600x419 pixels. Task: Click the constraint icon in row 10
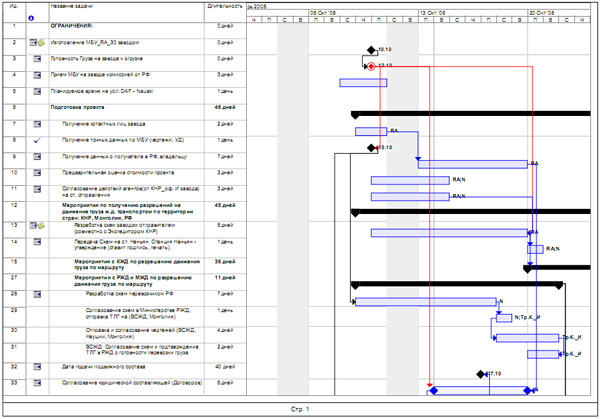pos(36,172)
